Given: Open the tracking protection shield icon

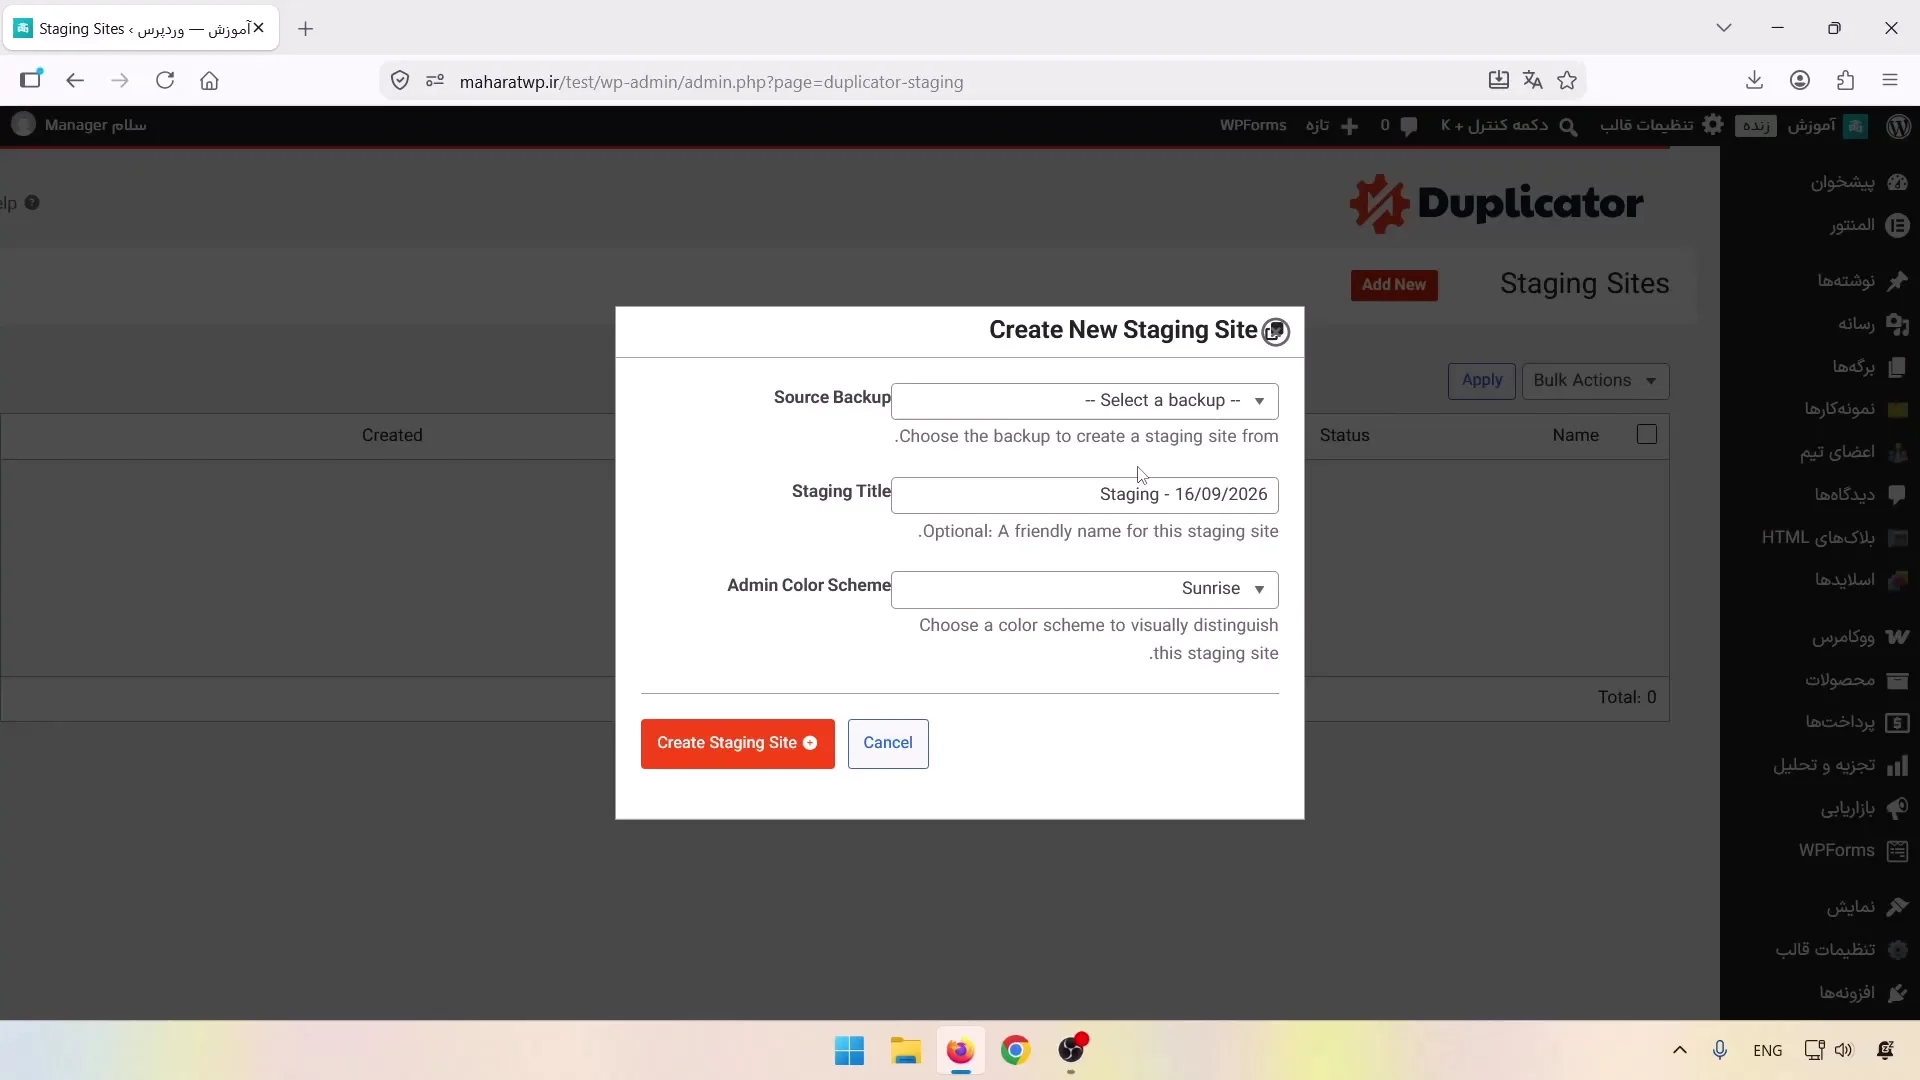Looking at the screenshot, I should [x=400, y=81].
